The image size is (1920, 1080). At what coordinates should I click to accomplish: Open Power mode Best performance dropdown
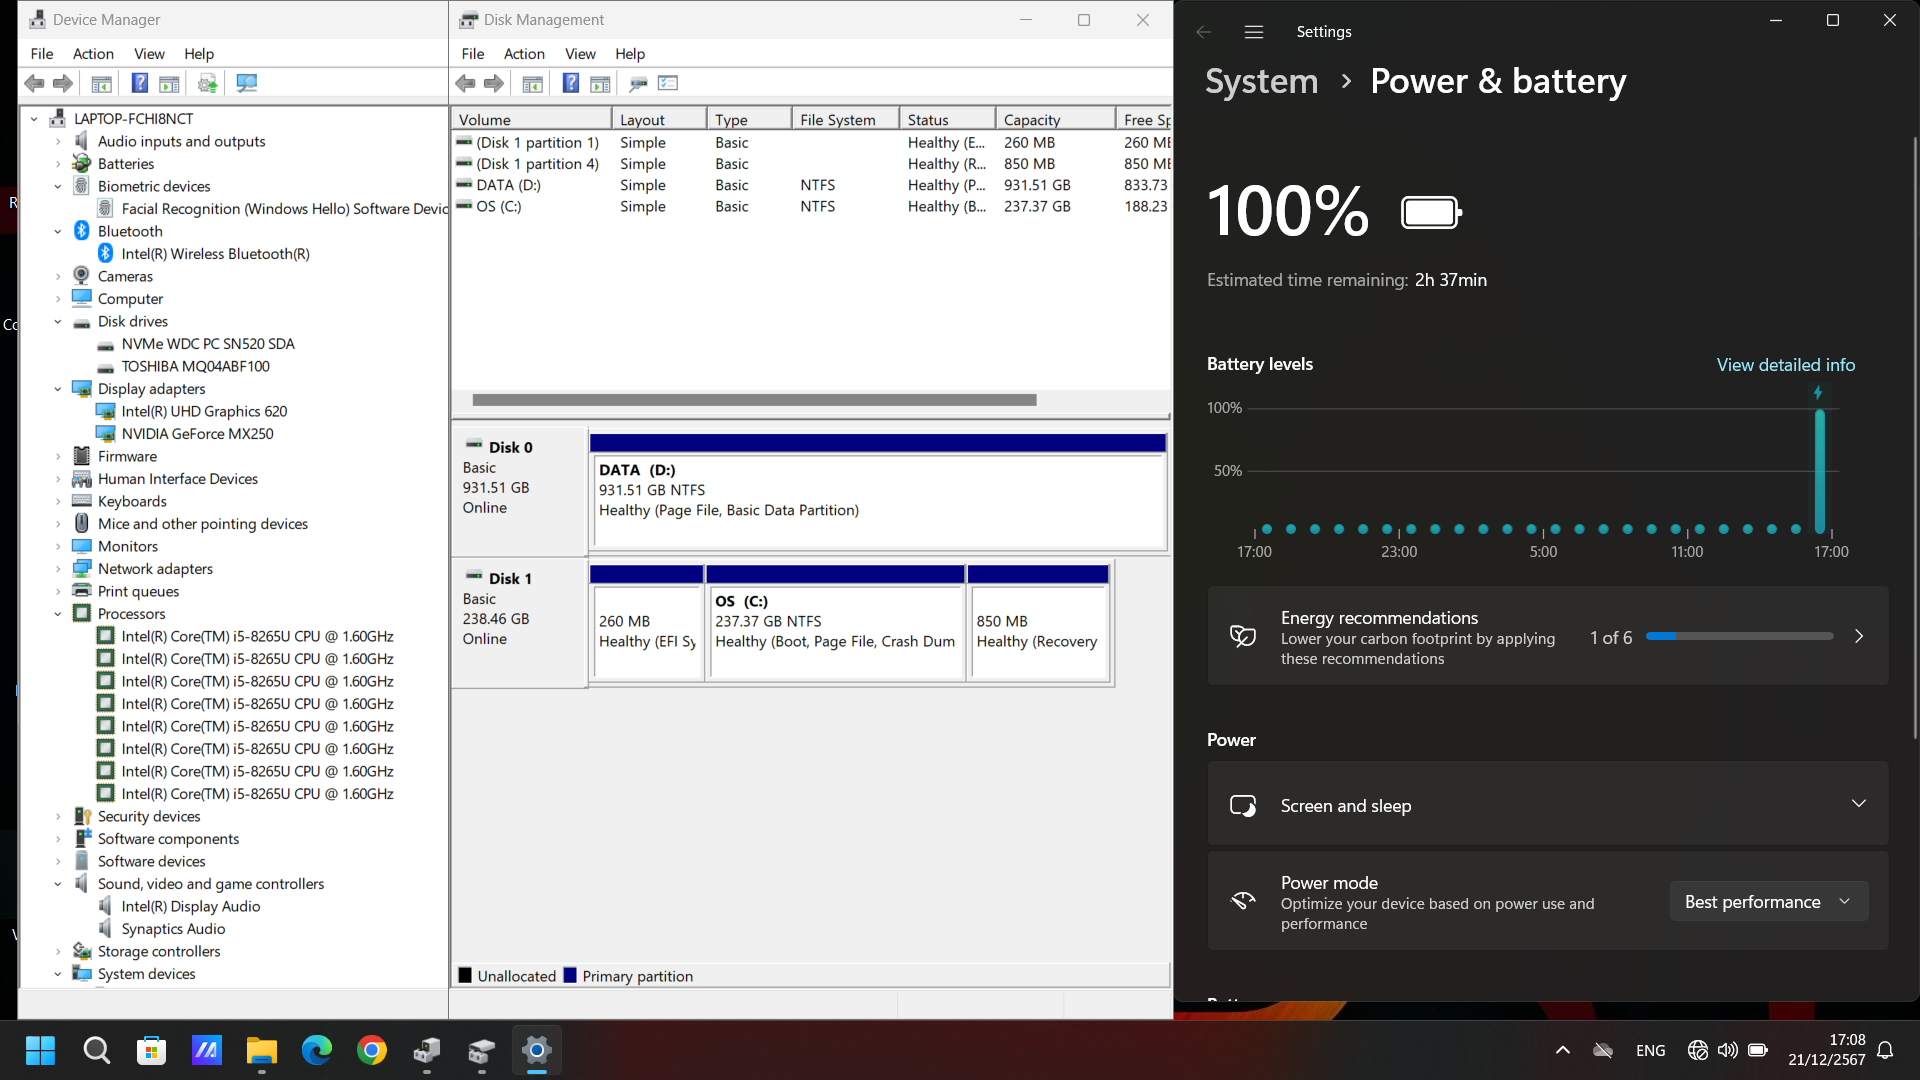[x=1768, y=902]
